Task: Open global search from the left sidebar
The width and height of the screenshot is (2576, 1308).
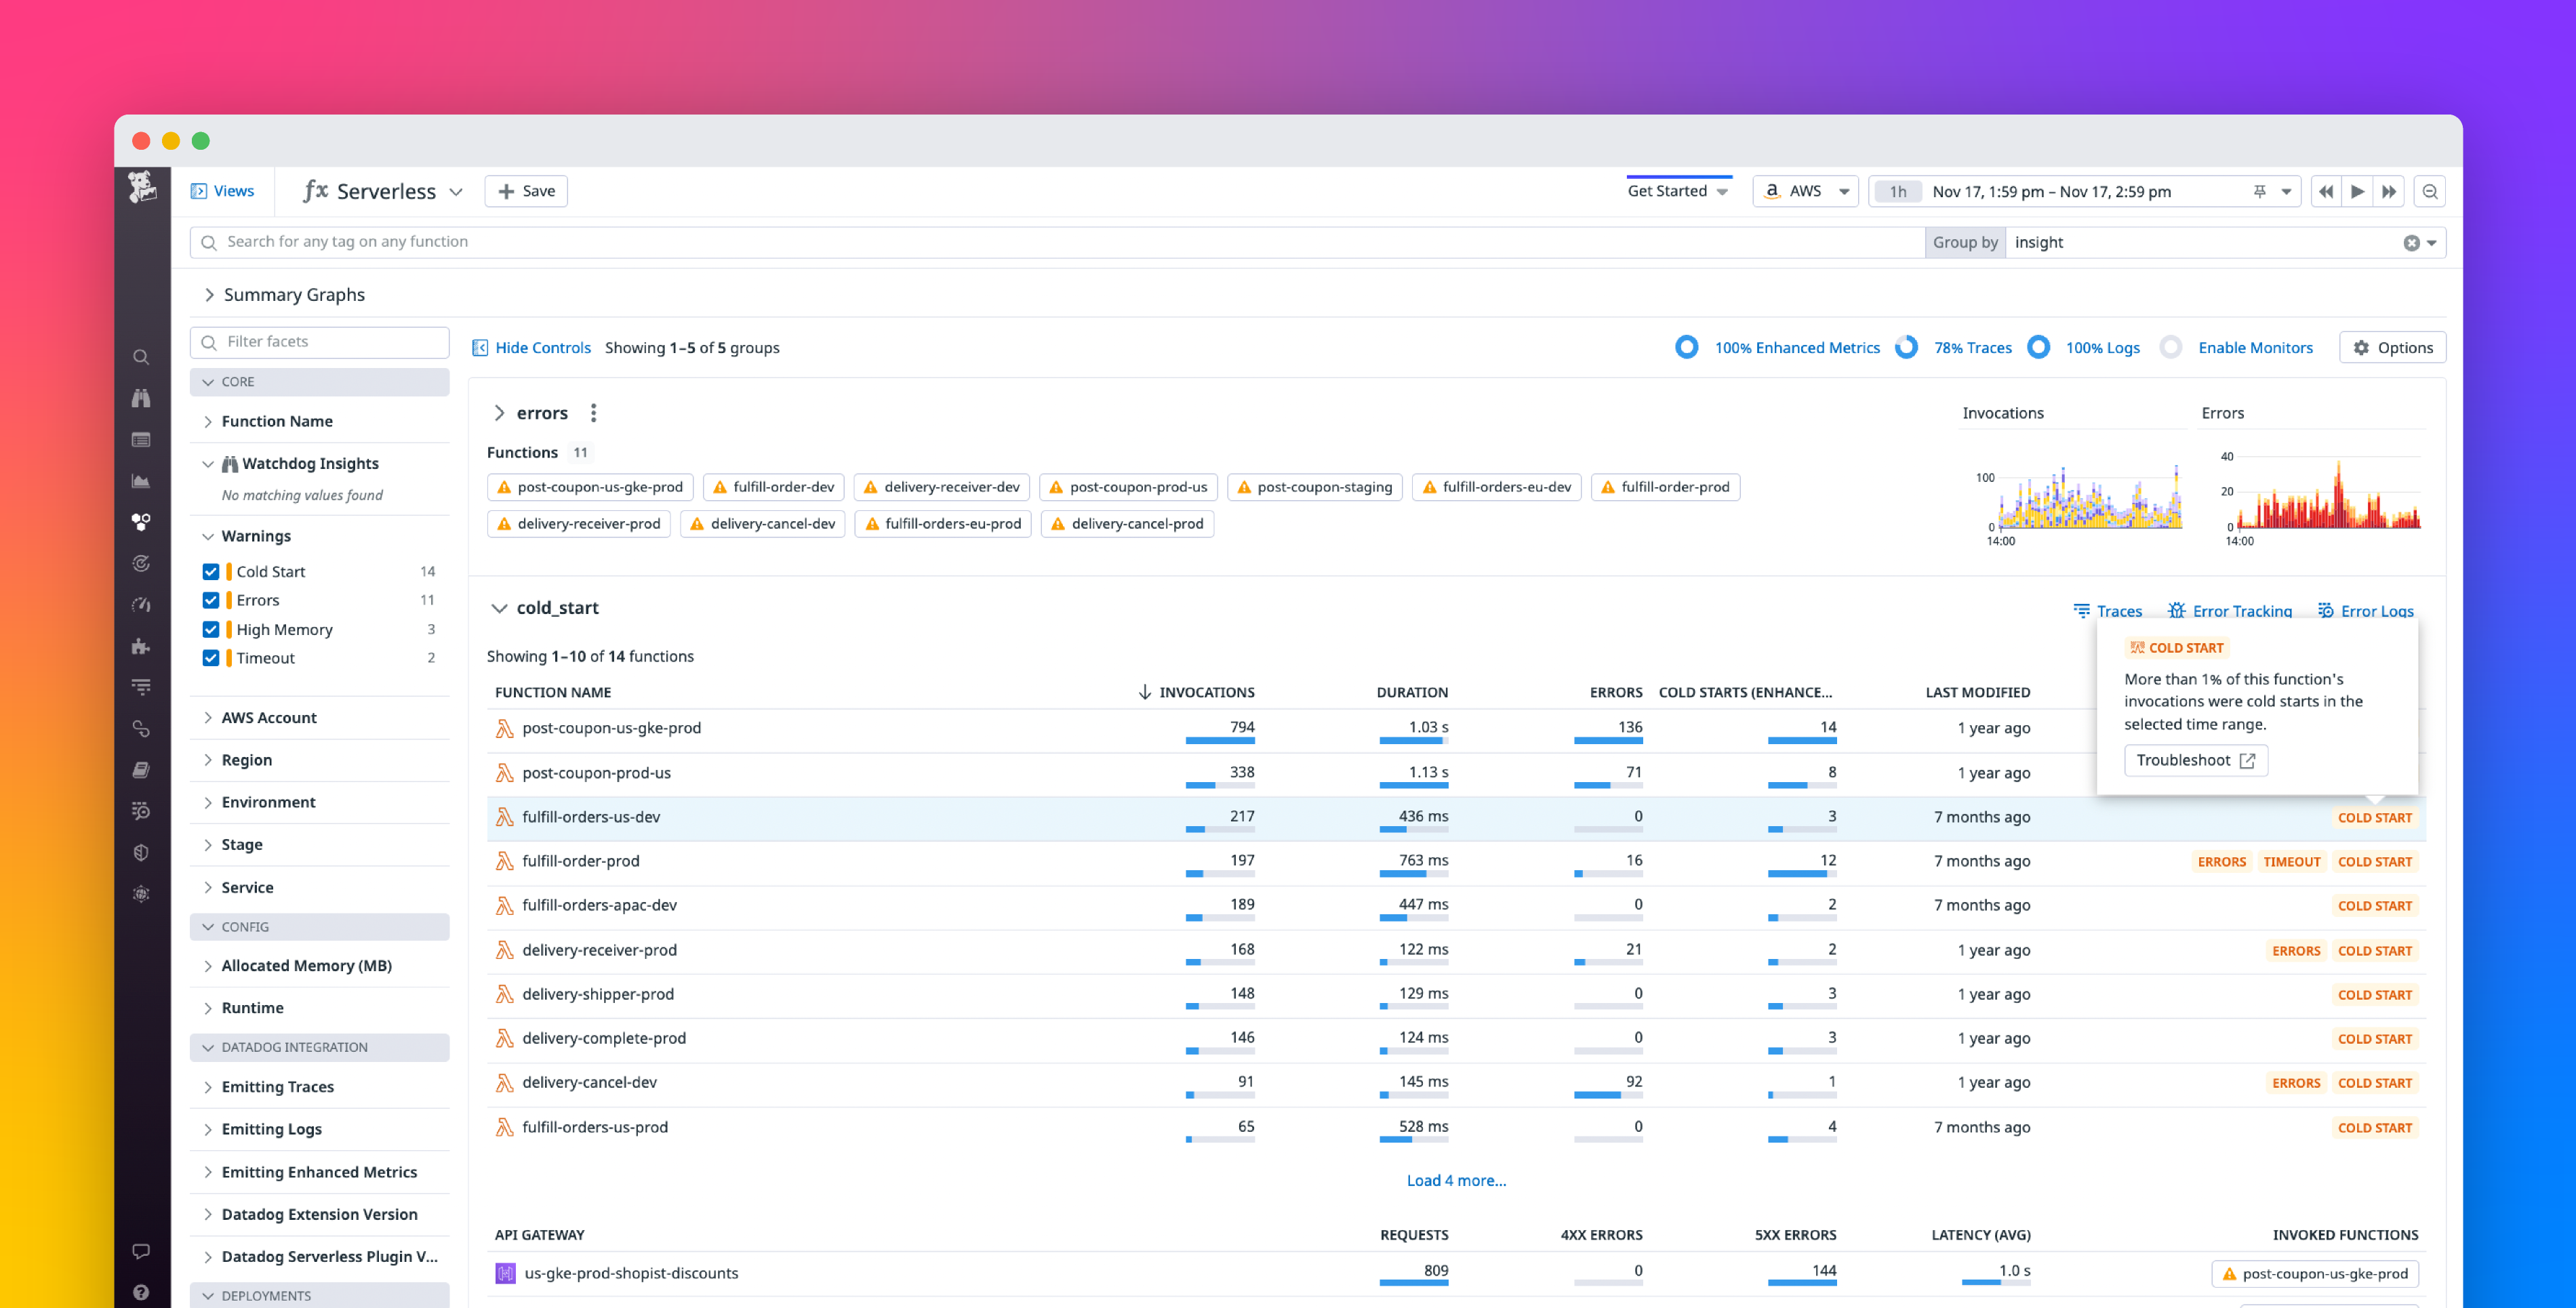Action: click(140, 356)
